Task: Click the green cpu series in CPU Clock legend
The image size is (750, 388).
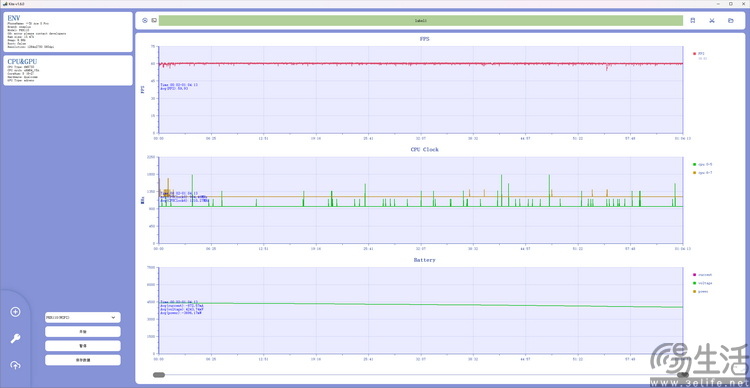Action: (x=703, y=164)
